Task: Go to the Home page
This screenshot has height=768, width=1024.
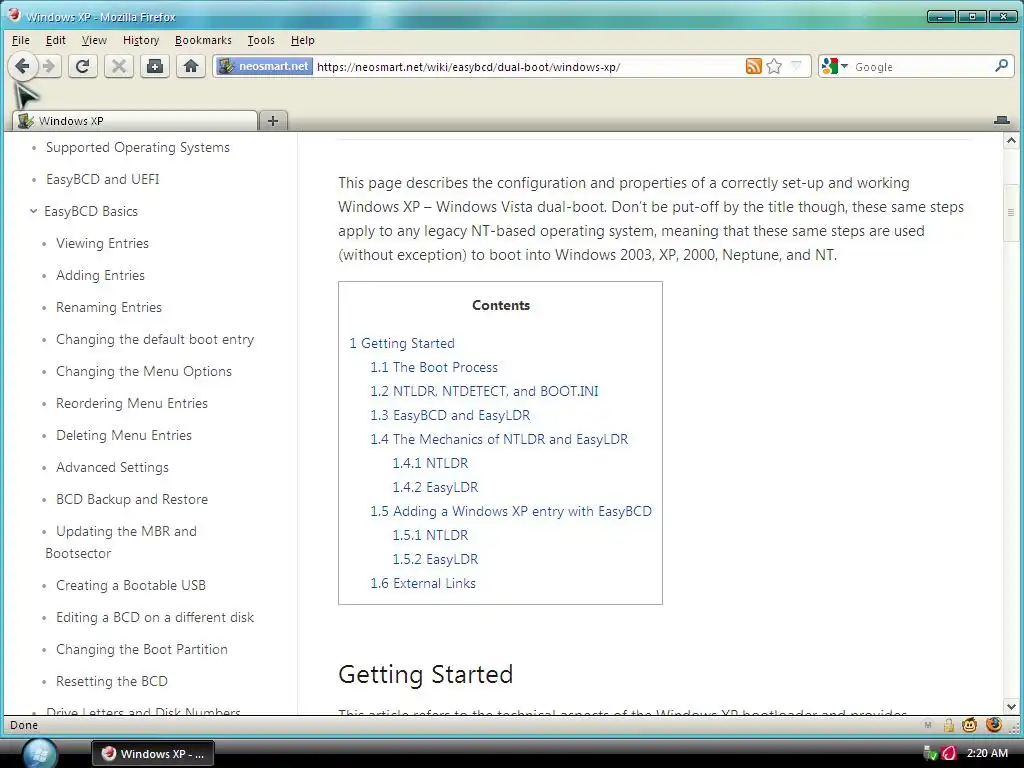Action: [191, 66]
